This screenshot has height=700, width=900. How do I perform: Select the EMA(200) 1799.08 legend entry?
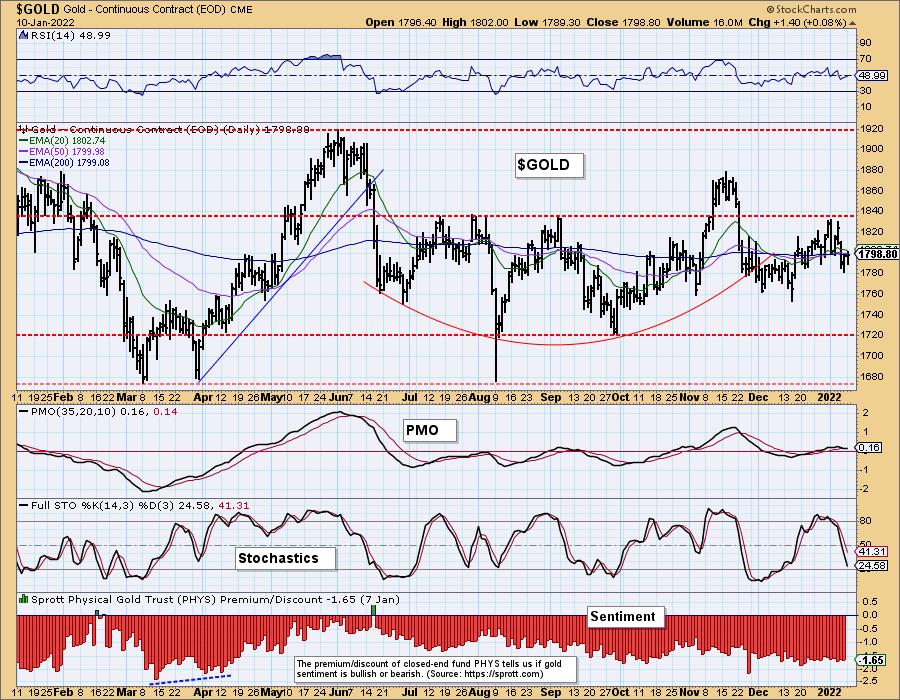tap(64, 162)
